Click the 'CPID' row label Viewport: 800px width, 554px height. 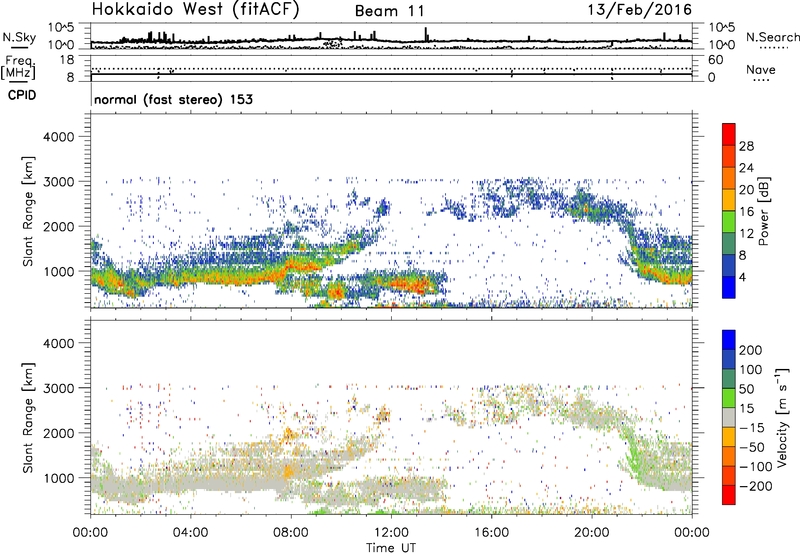coord(22,95)
